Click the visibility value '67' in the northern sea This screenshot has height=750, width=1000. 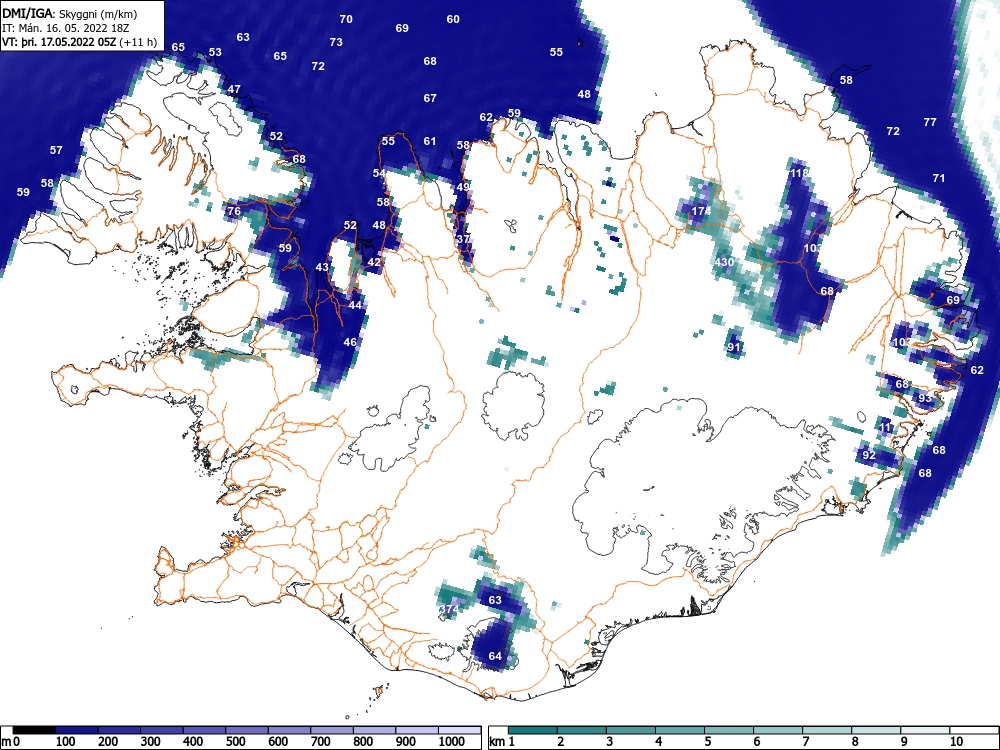[430, 98]
